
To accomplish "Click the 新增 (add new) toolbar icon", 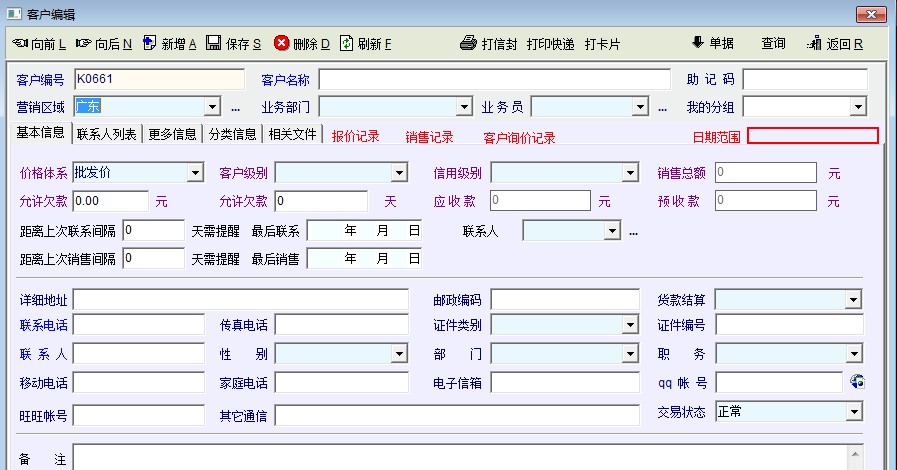I will 150,44.
